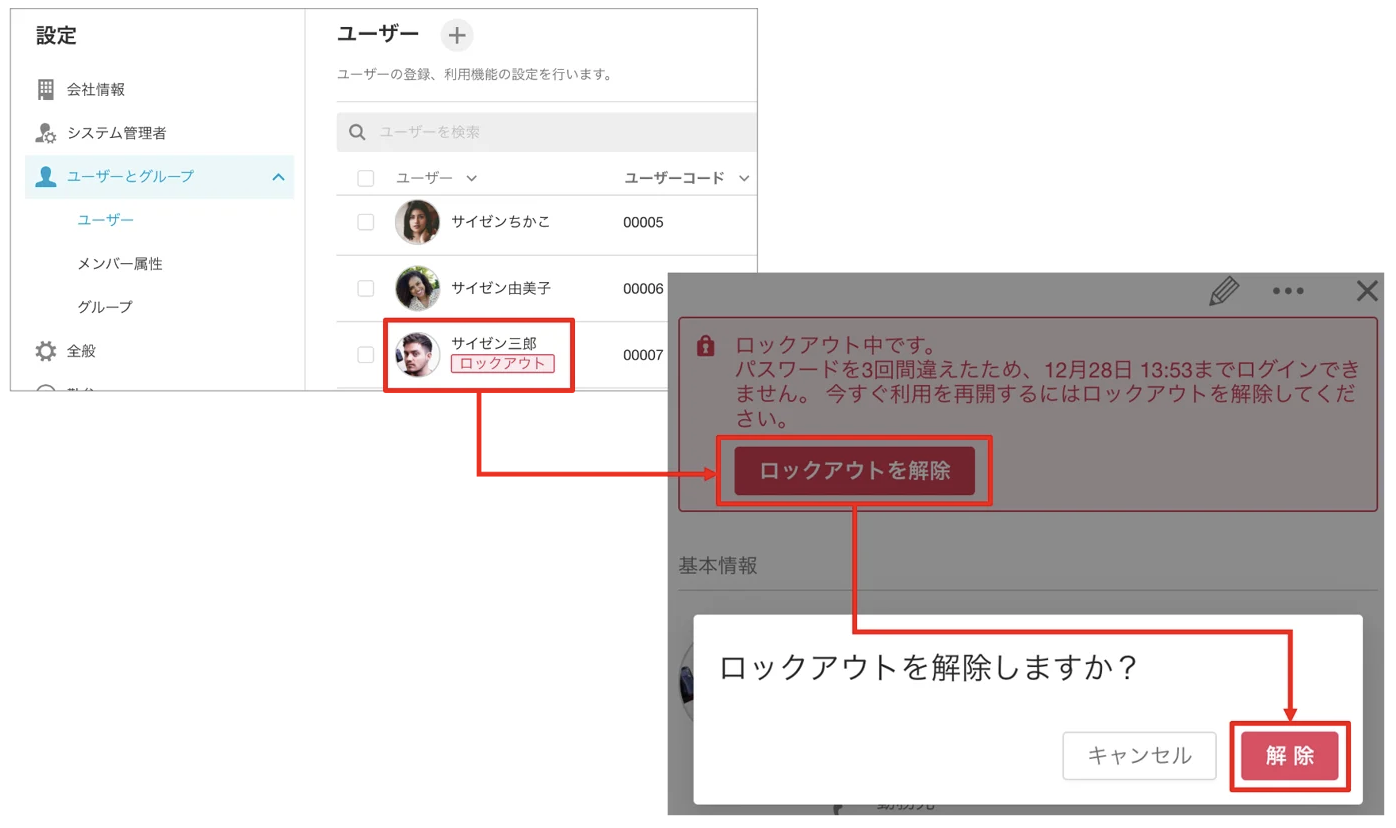This screenshot has height=828, width=1396.
Task: Click avatar of サイゼンちかこ
Action: tap(417, 222)
